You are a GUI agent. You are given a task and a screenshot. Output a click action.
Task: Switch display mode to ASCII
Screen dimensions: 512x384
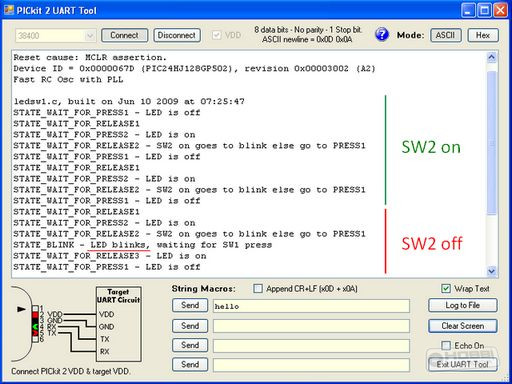[446, 35]
